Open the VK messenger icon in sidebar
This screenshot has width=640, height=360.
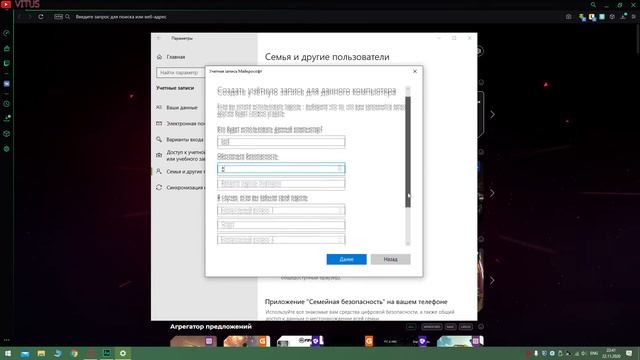pyautogui.click(x=7, y=84)
